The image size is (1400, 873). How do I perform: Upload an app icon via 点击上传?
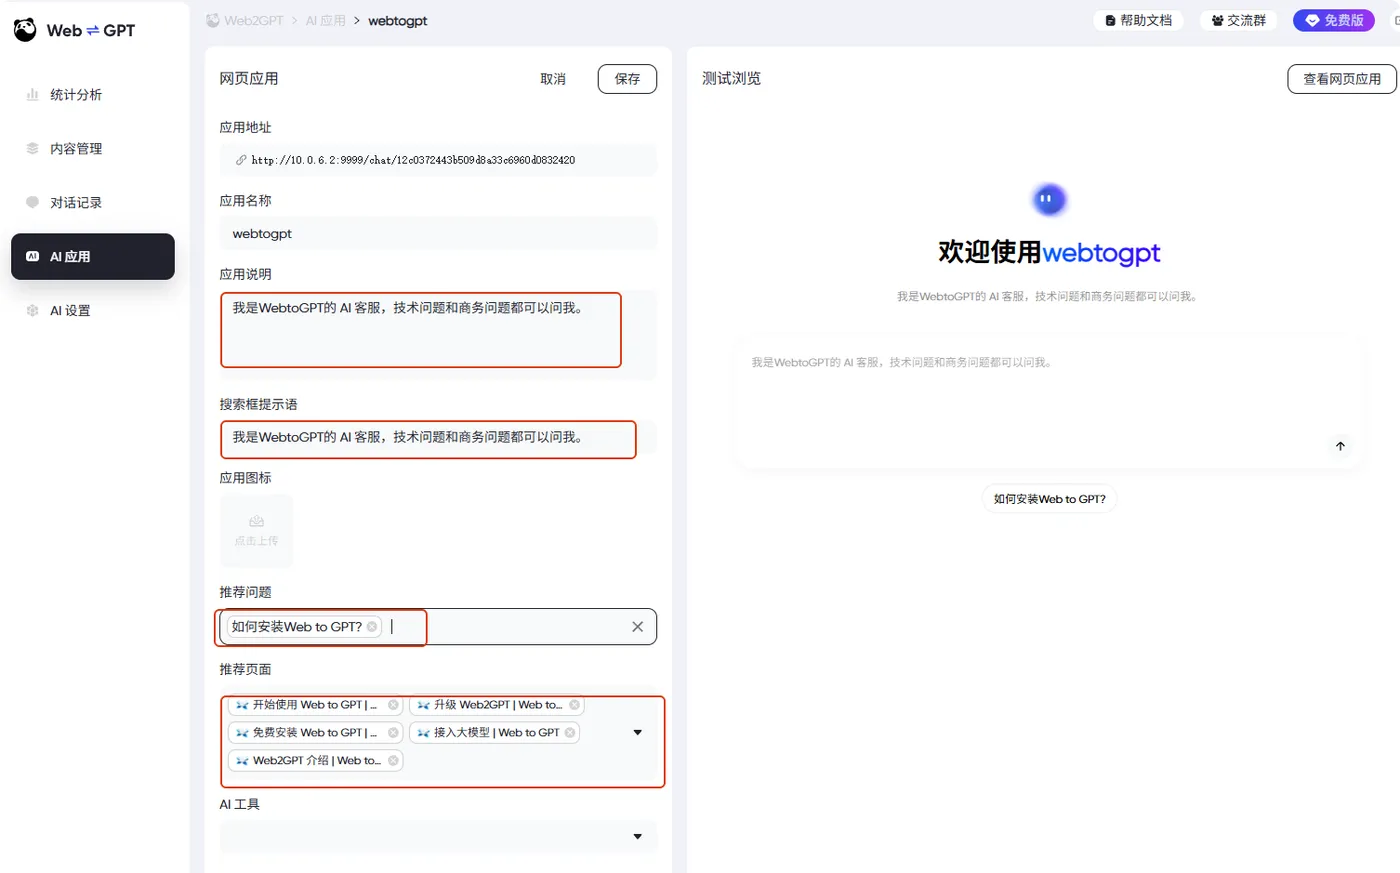point(257,531)
